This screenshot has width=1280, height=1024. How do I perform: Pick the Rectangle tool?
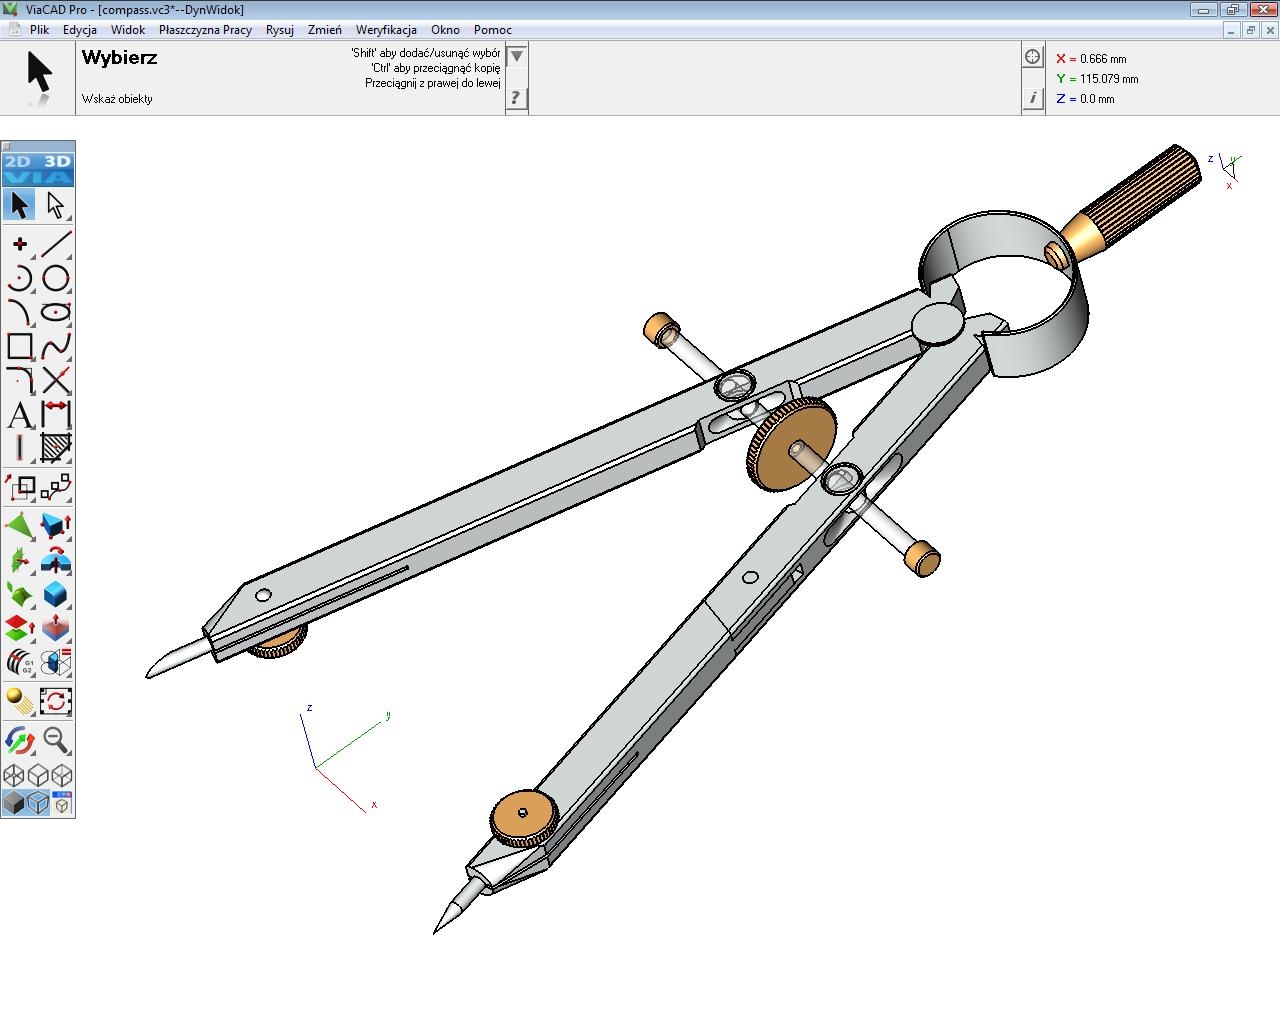(20, 346)
